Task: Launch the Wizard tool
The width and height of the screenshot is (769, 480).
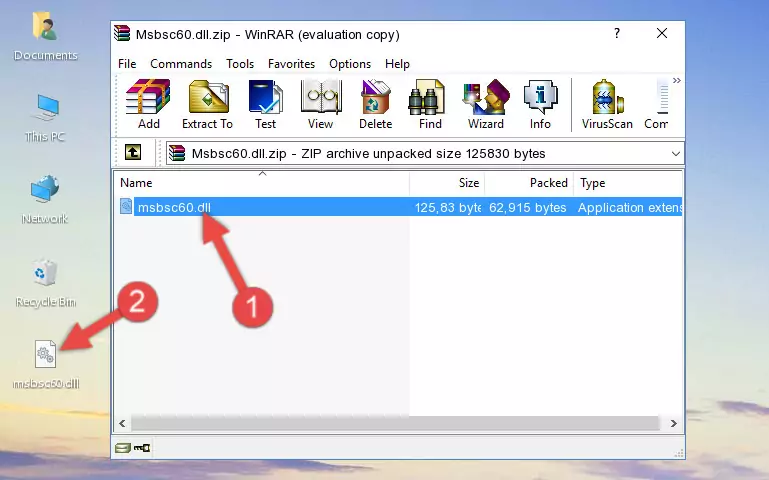Action: [486, 104]
